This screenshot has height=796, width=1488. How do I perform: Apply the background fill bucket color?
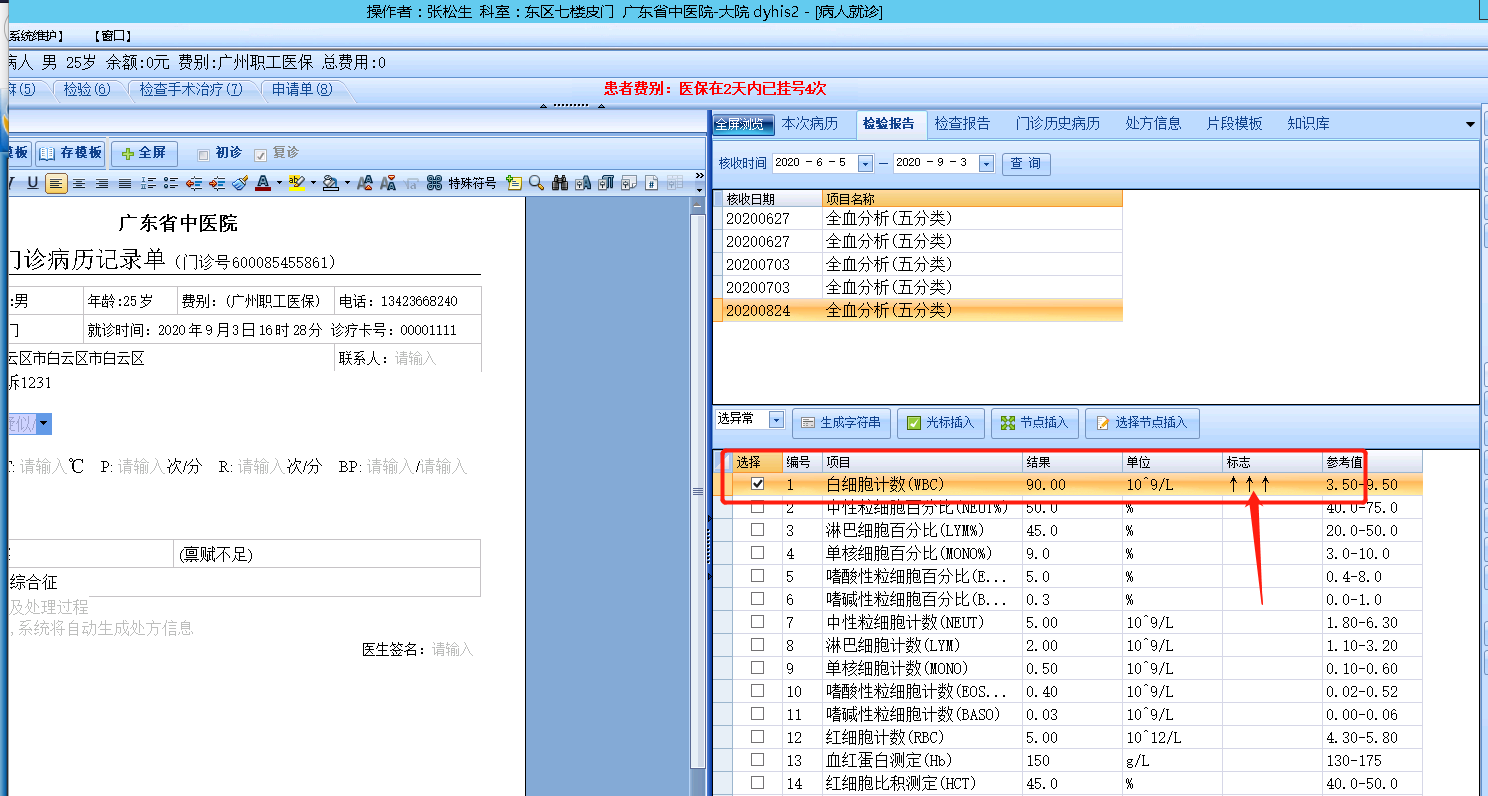(x=330, y=183)
